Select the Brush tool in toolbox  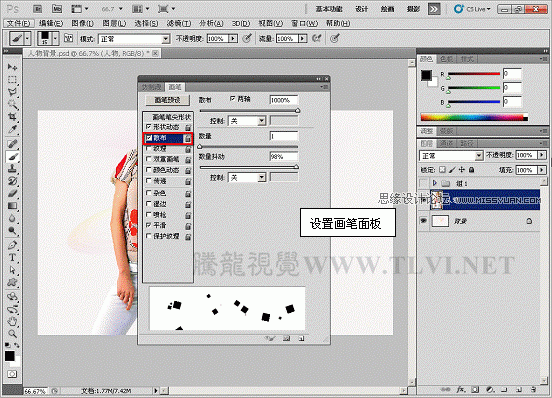click(x=12, y=157)
